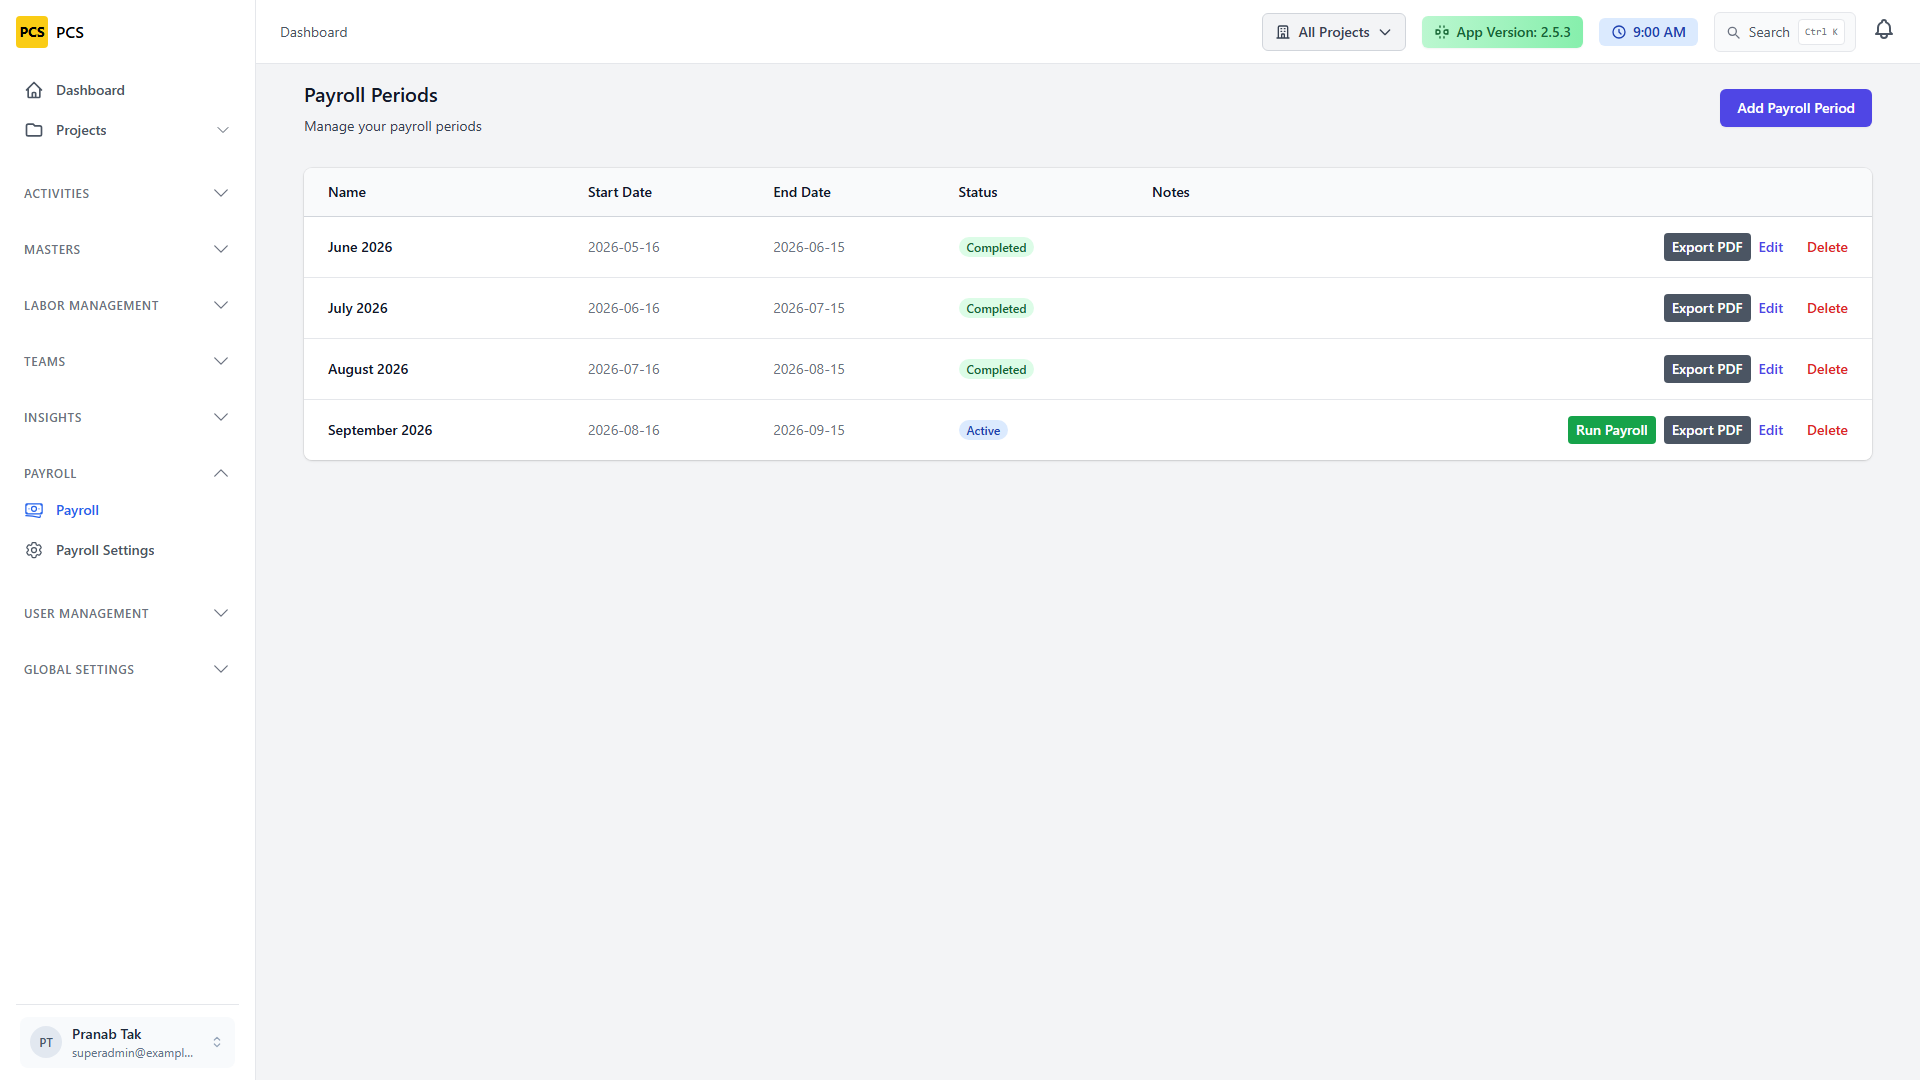The height and width of the screenshot is (1080, 1920).
Task: Open the notifications bell
Action: coord(1884,30)
